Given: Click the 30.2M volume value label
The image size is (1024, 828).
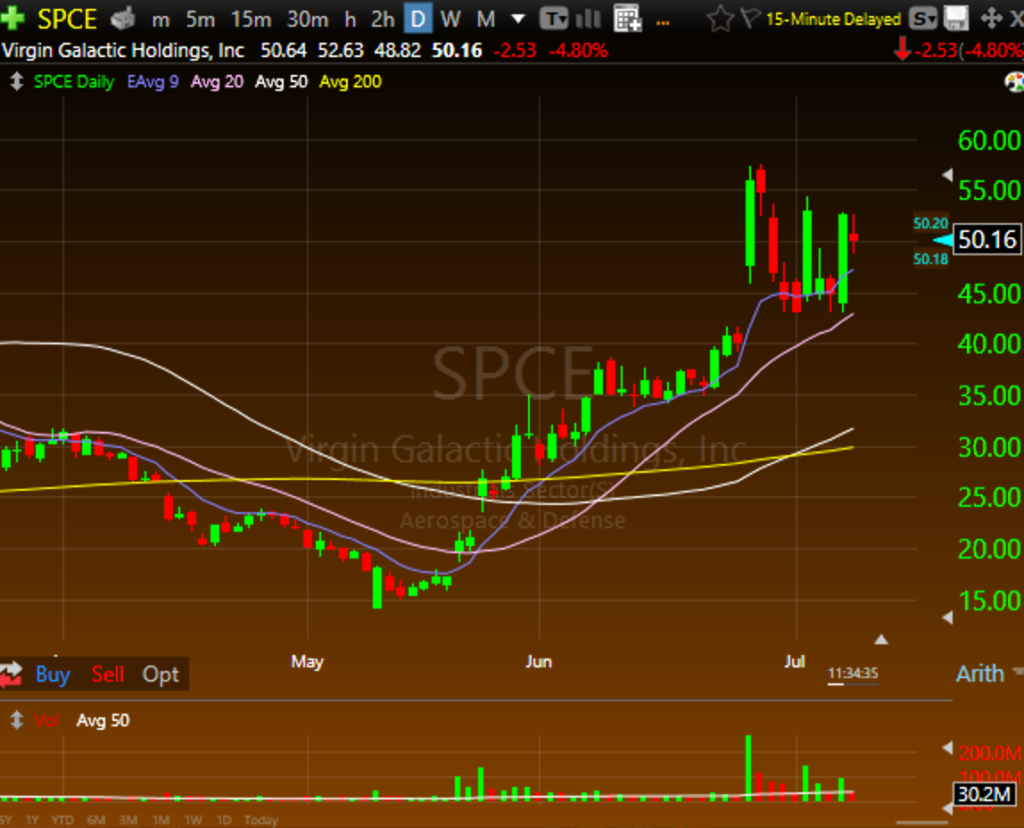Looking at the screenshot, I should point(985,795).
